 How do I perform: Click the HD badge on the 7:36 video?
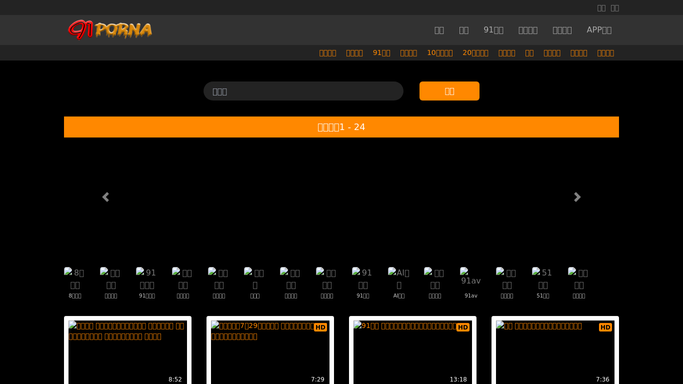pyautogui.click(x=605, y=327)
